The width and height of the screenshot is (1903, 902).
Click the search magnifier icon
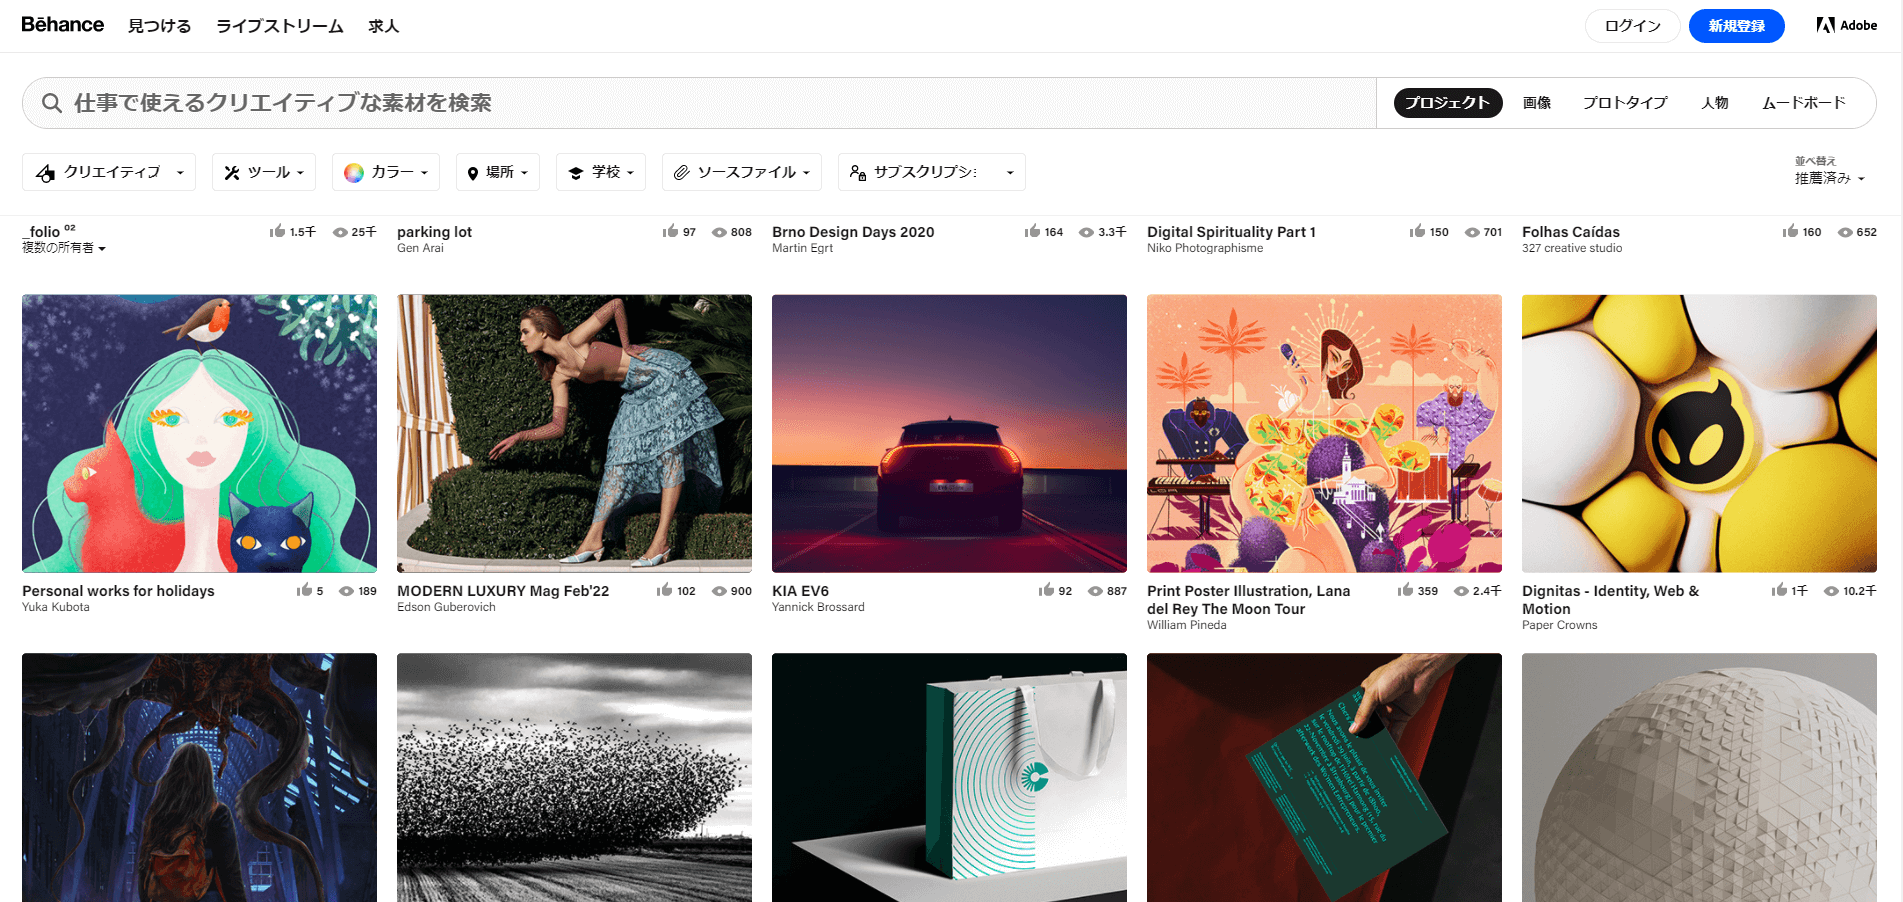[x=52, y=103]
